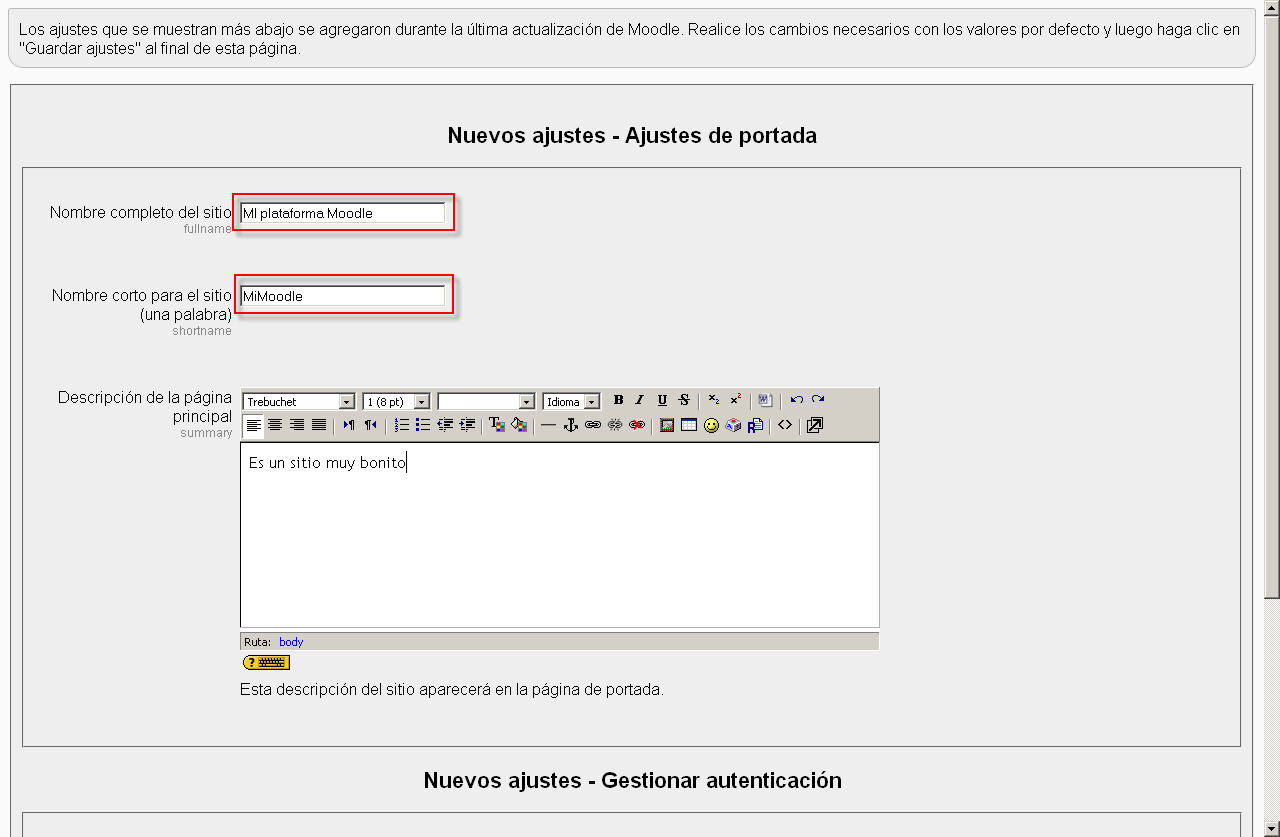Insert an image into the description
Viewport: 1280px width, 837px height.
click(x=667, y=425)
